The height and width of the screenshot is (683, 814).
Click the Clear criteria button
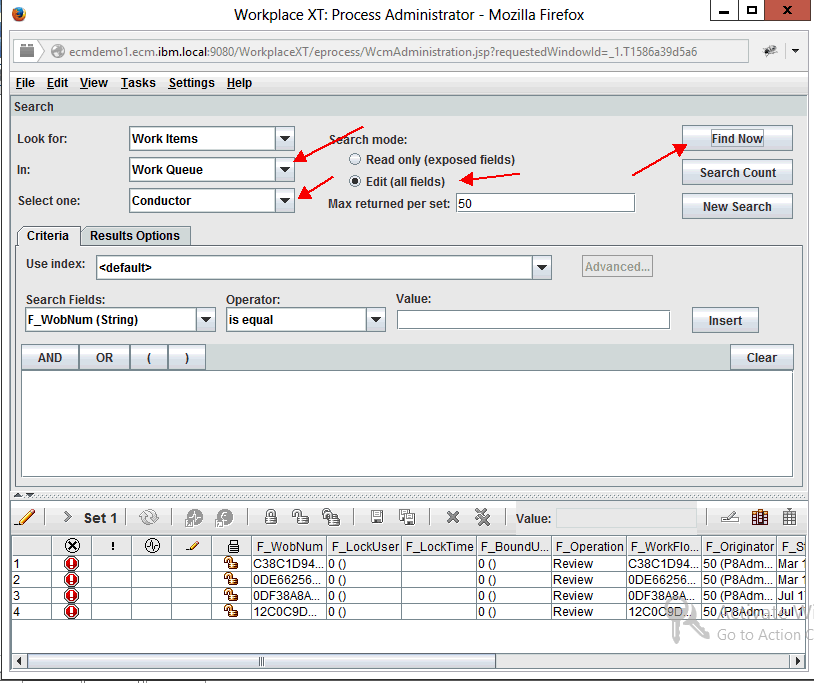pyautogui.click(x=762, y=358)
